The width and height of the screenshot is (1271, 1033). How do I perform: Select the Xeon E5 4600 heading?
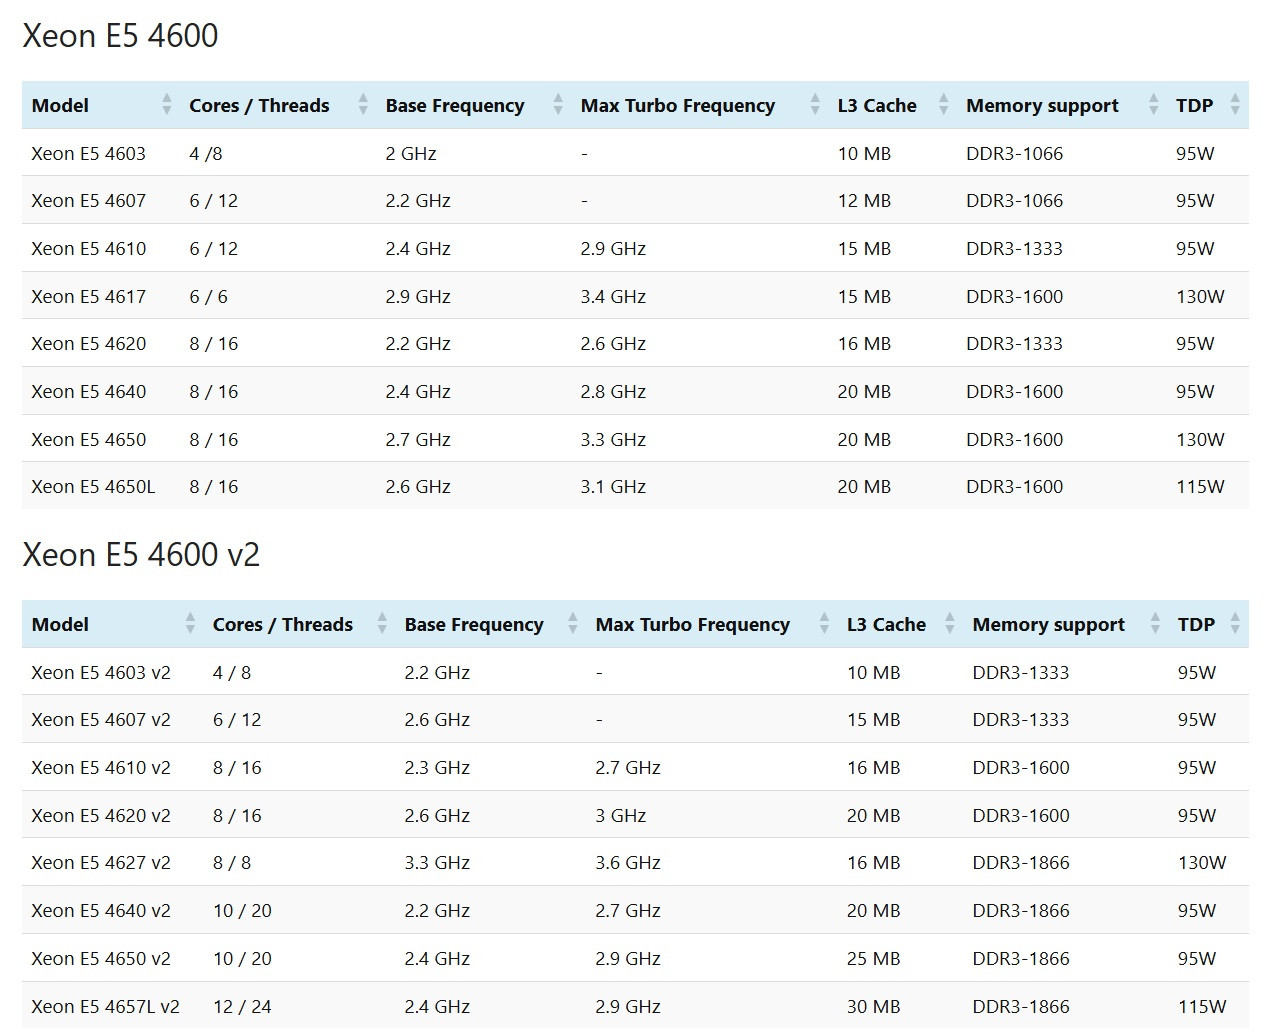tap(120, 36)
